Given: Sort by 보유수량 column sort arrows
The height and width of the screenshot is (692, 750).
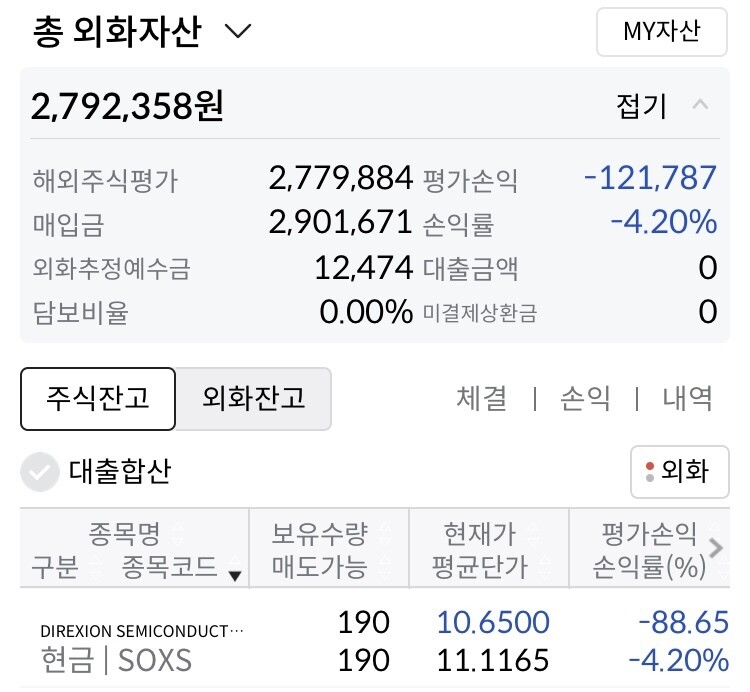Looking at the screenshot, I should (385, 533).
